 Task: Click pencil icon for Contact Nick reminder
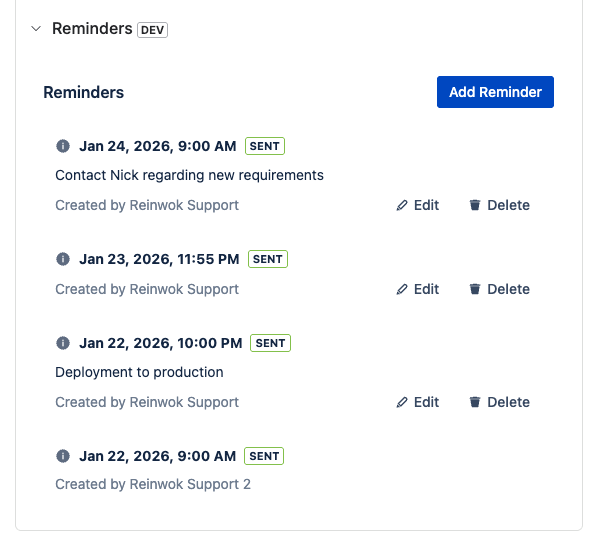(402, 205)
